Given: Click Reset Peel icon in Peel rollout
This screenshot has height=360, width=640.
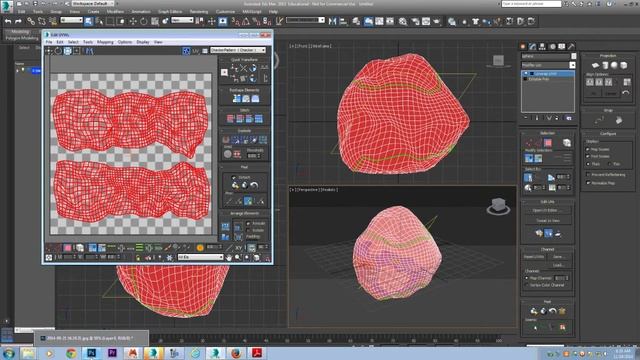Looking at the screenshot, I should tap(254, 185).
